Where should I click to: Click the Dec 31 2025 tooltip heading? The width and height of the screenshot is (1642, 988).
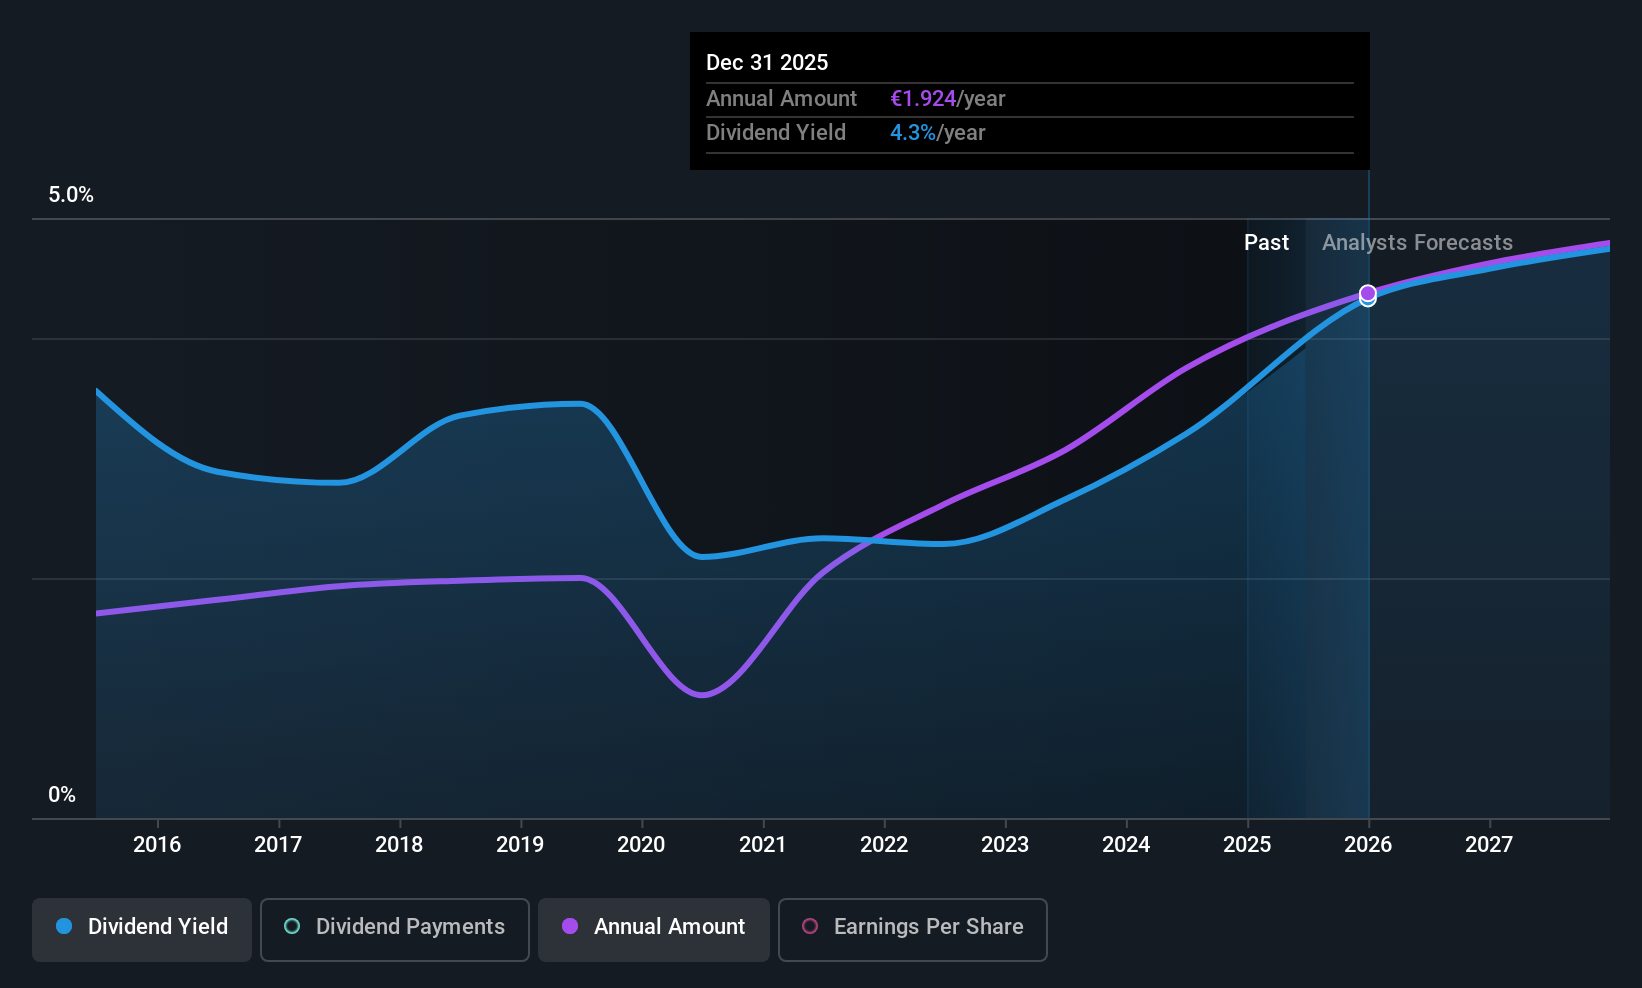(767, 62)
